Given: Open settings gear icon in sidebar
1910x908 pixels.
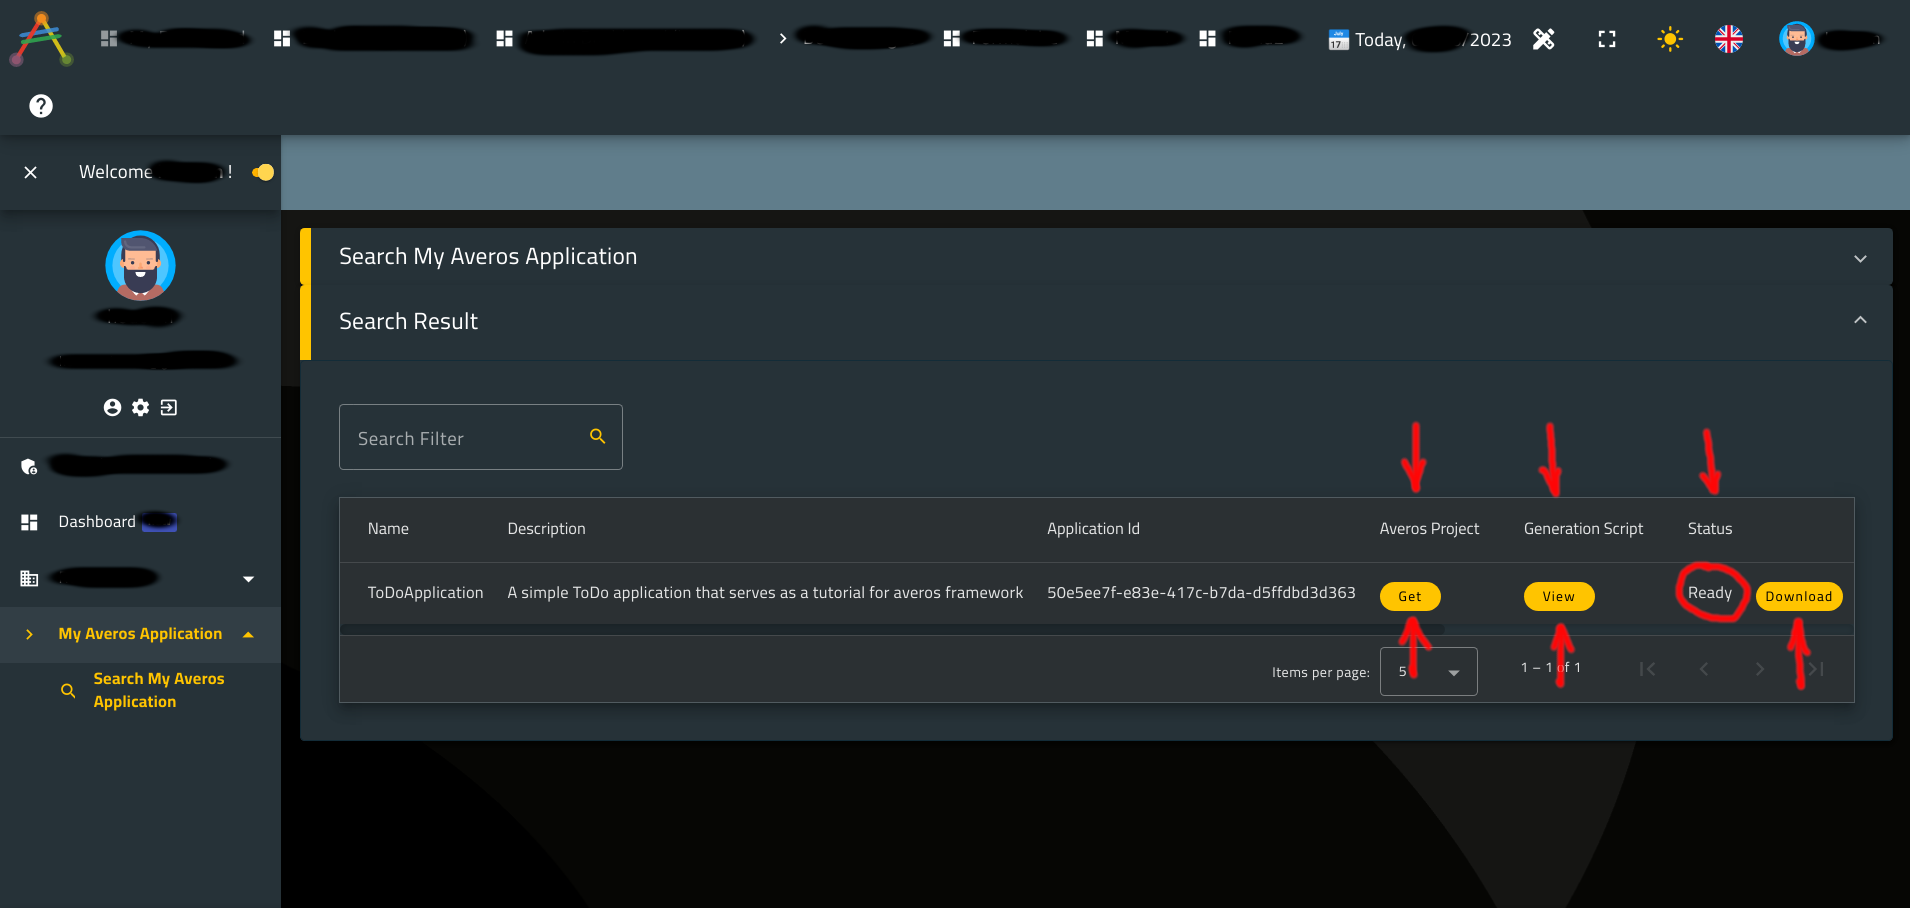Looking at the screenshot, I should 141,407.
